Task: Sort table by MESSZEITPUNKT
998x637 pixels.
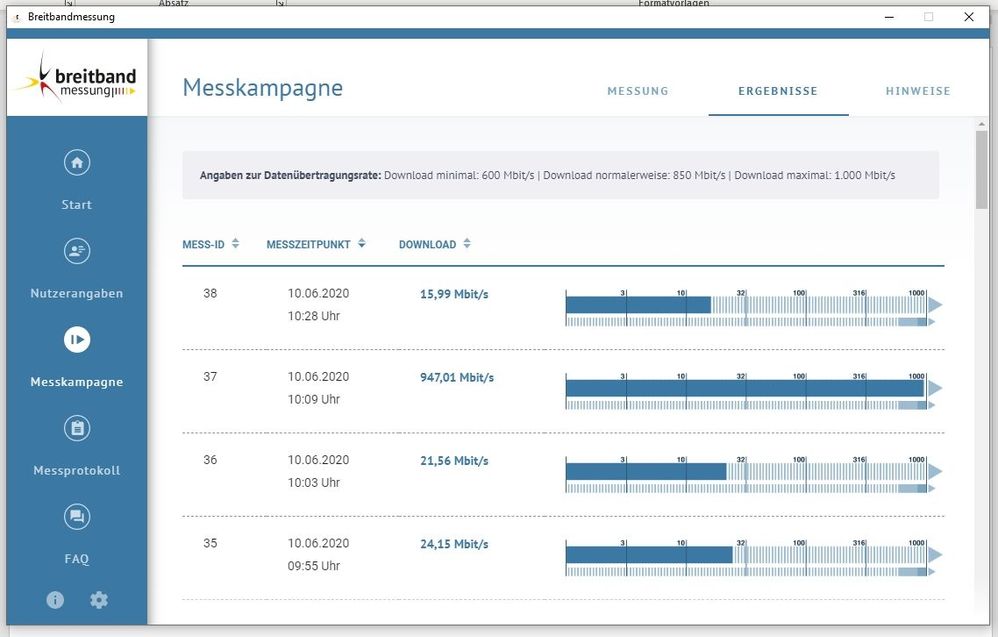Action: coord(316,244)
